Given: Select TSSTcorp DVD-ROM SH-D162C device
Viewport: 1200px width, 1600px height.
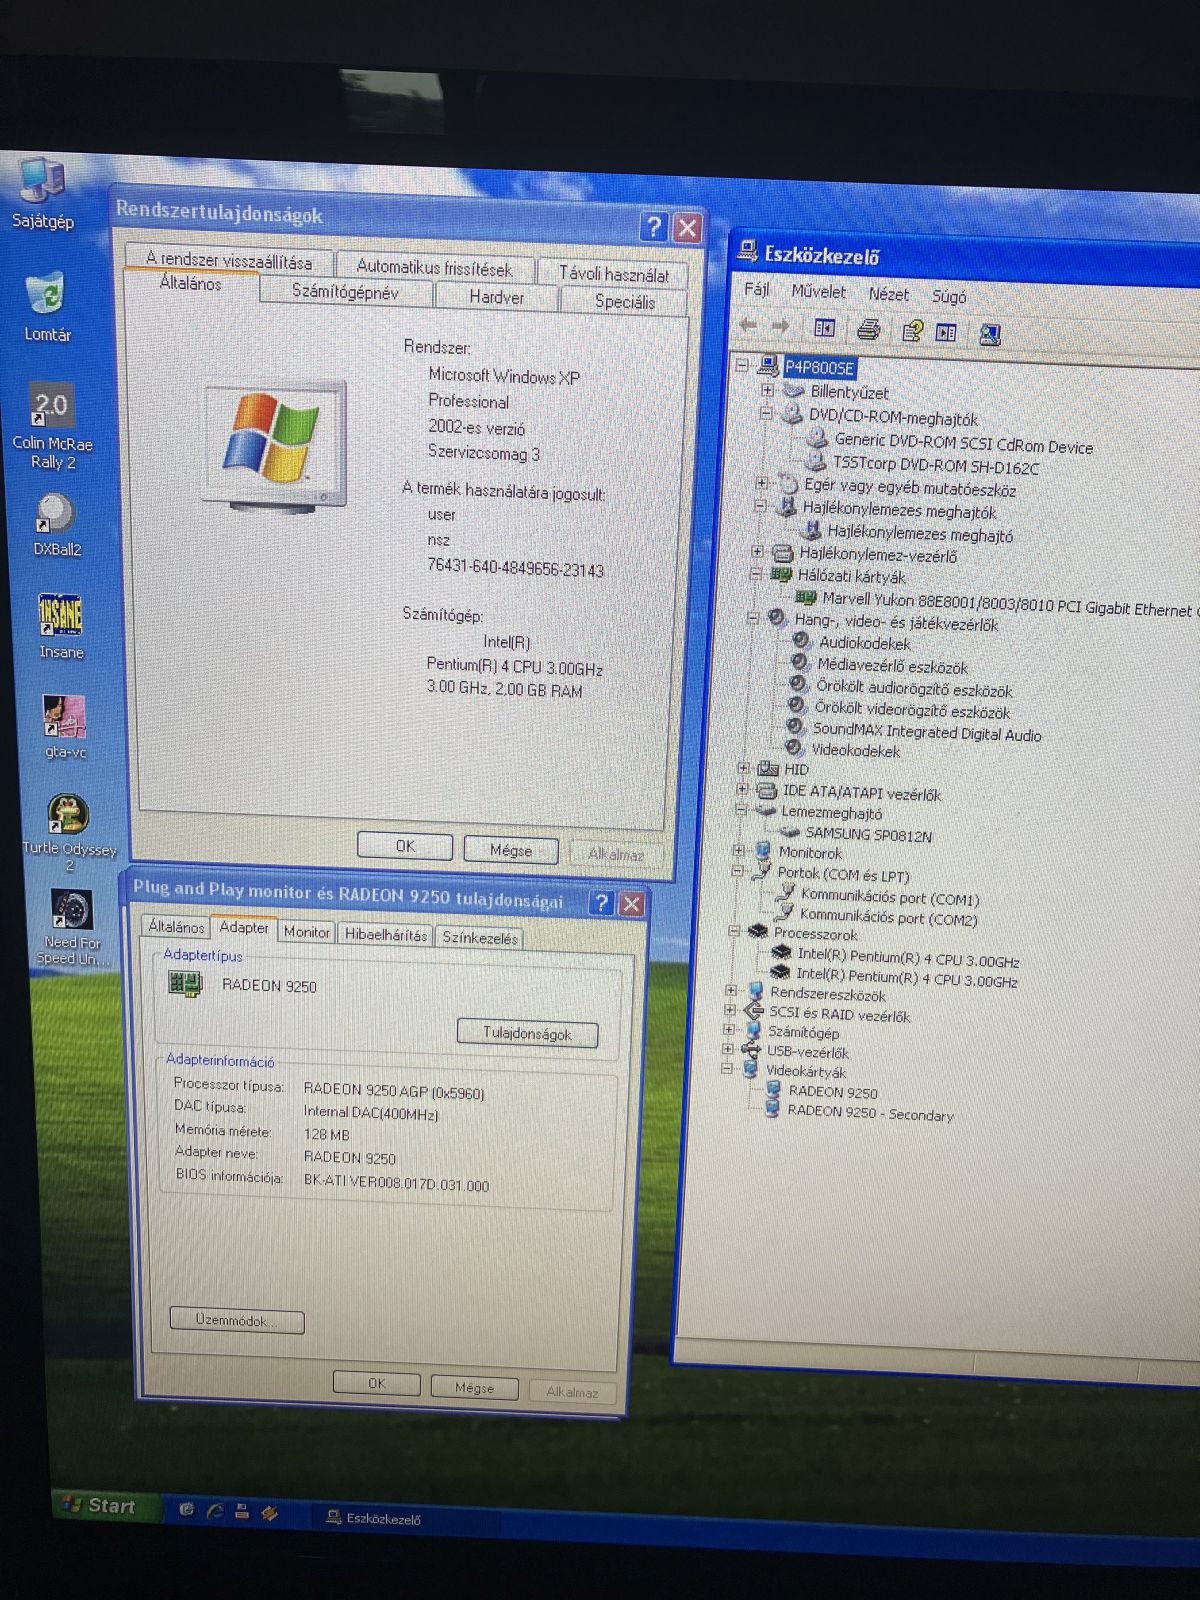Looking at the screenshot, I should click(x=936, y=466).
